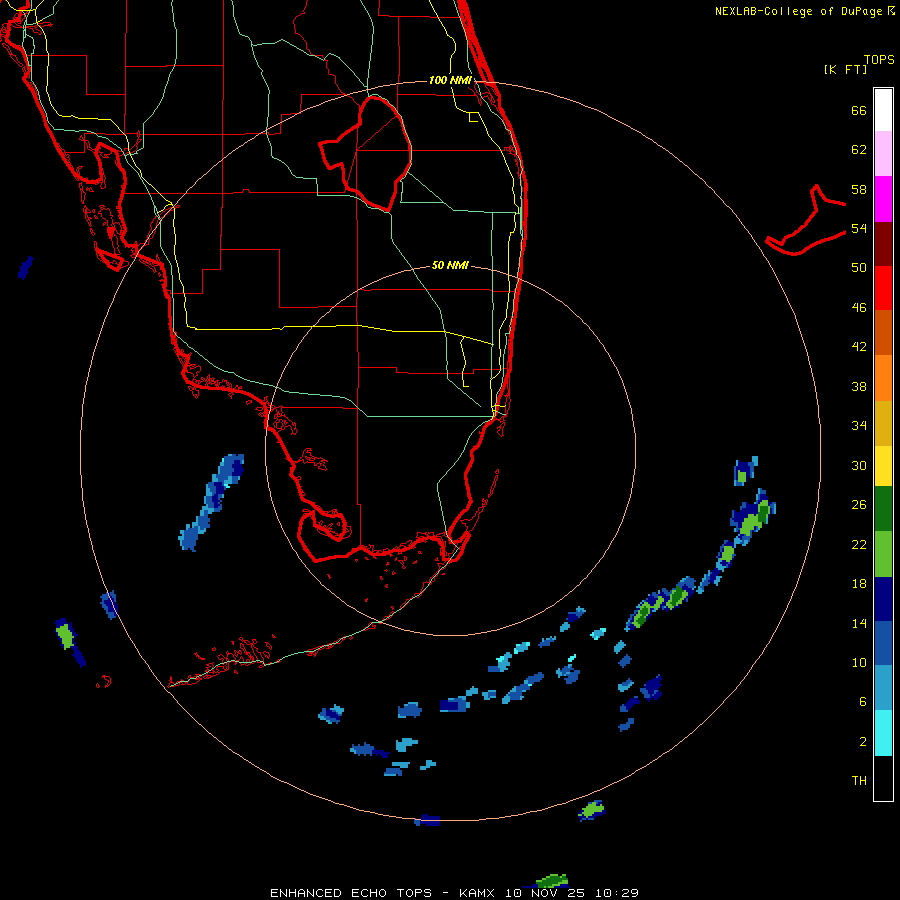Screen dimensions: 900x900
Task: Choose the light green legend swatch
Action: pyautogui.click(x=883, y=554)
